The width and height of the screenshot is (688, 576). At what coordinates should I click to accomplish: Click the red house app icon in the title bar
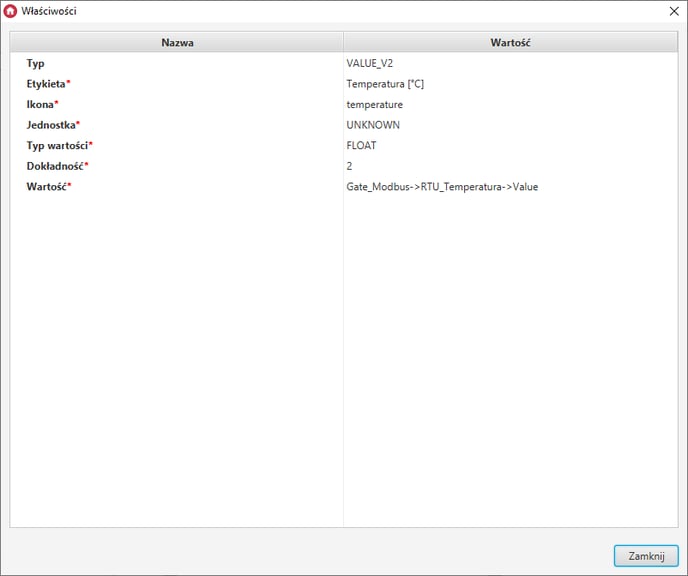pos(10,11)
